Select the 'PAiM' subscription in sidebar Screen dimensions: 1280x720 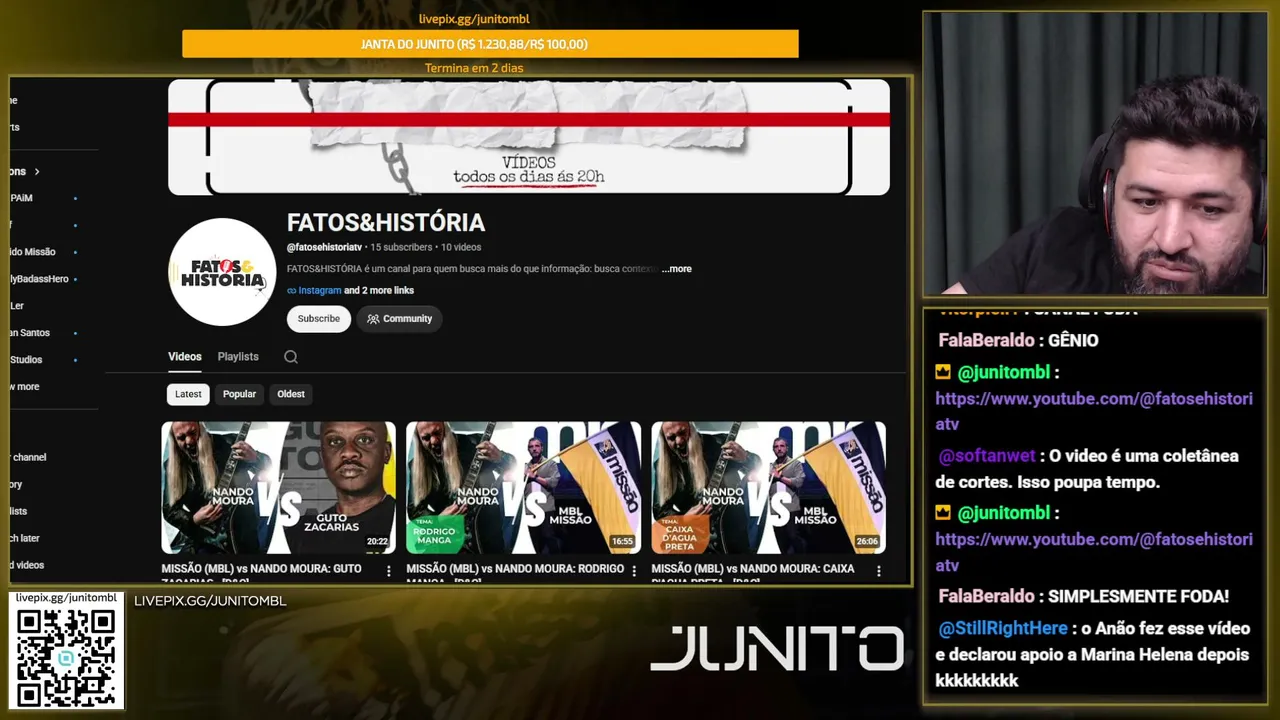tap(21, 198)
